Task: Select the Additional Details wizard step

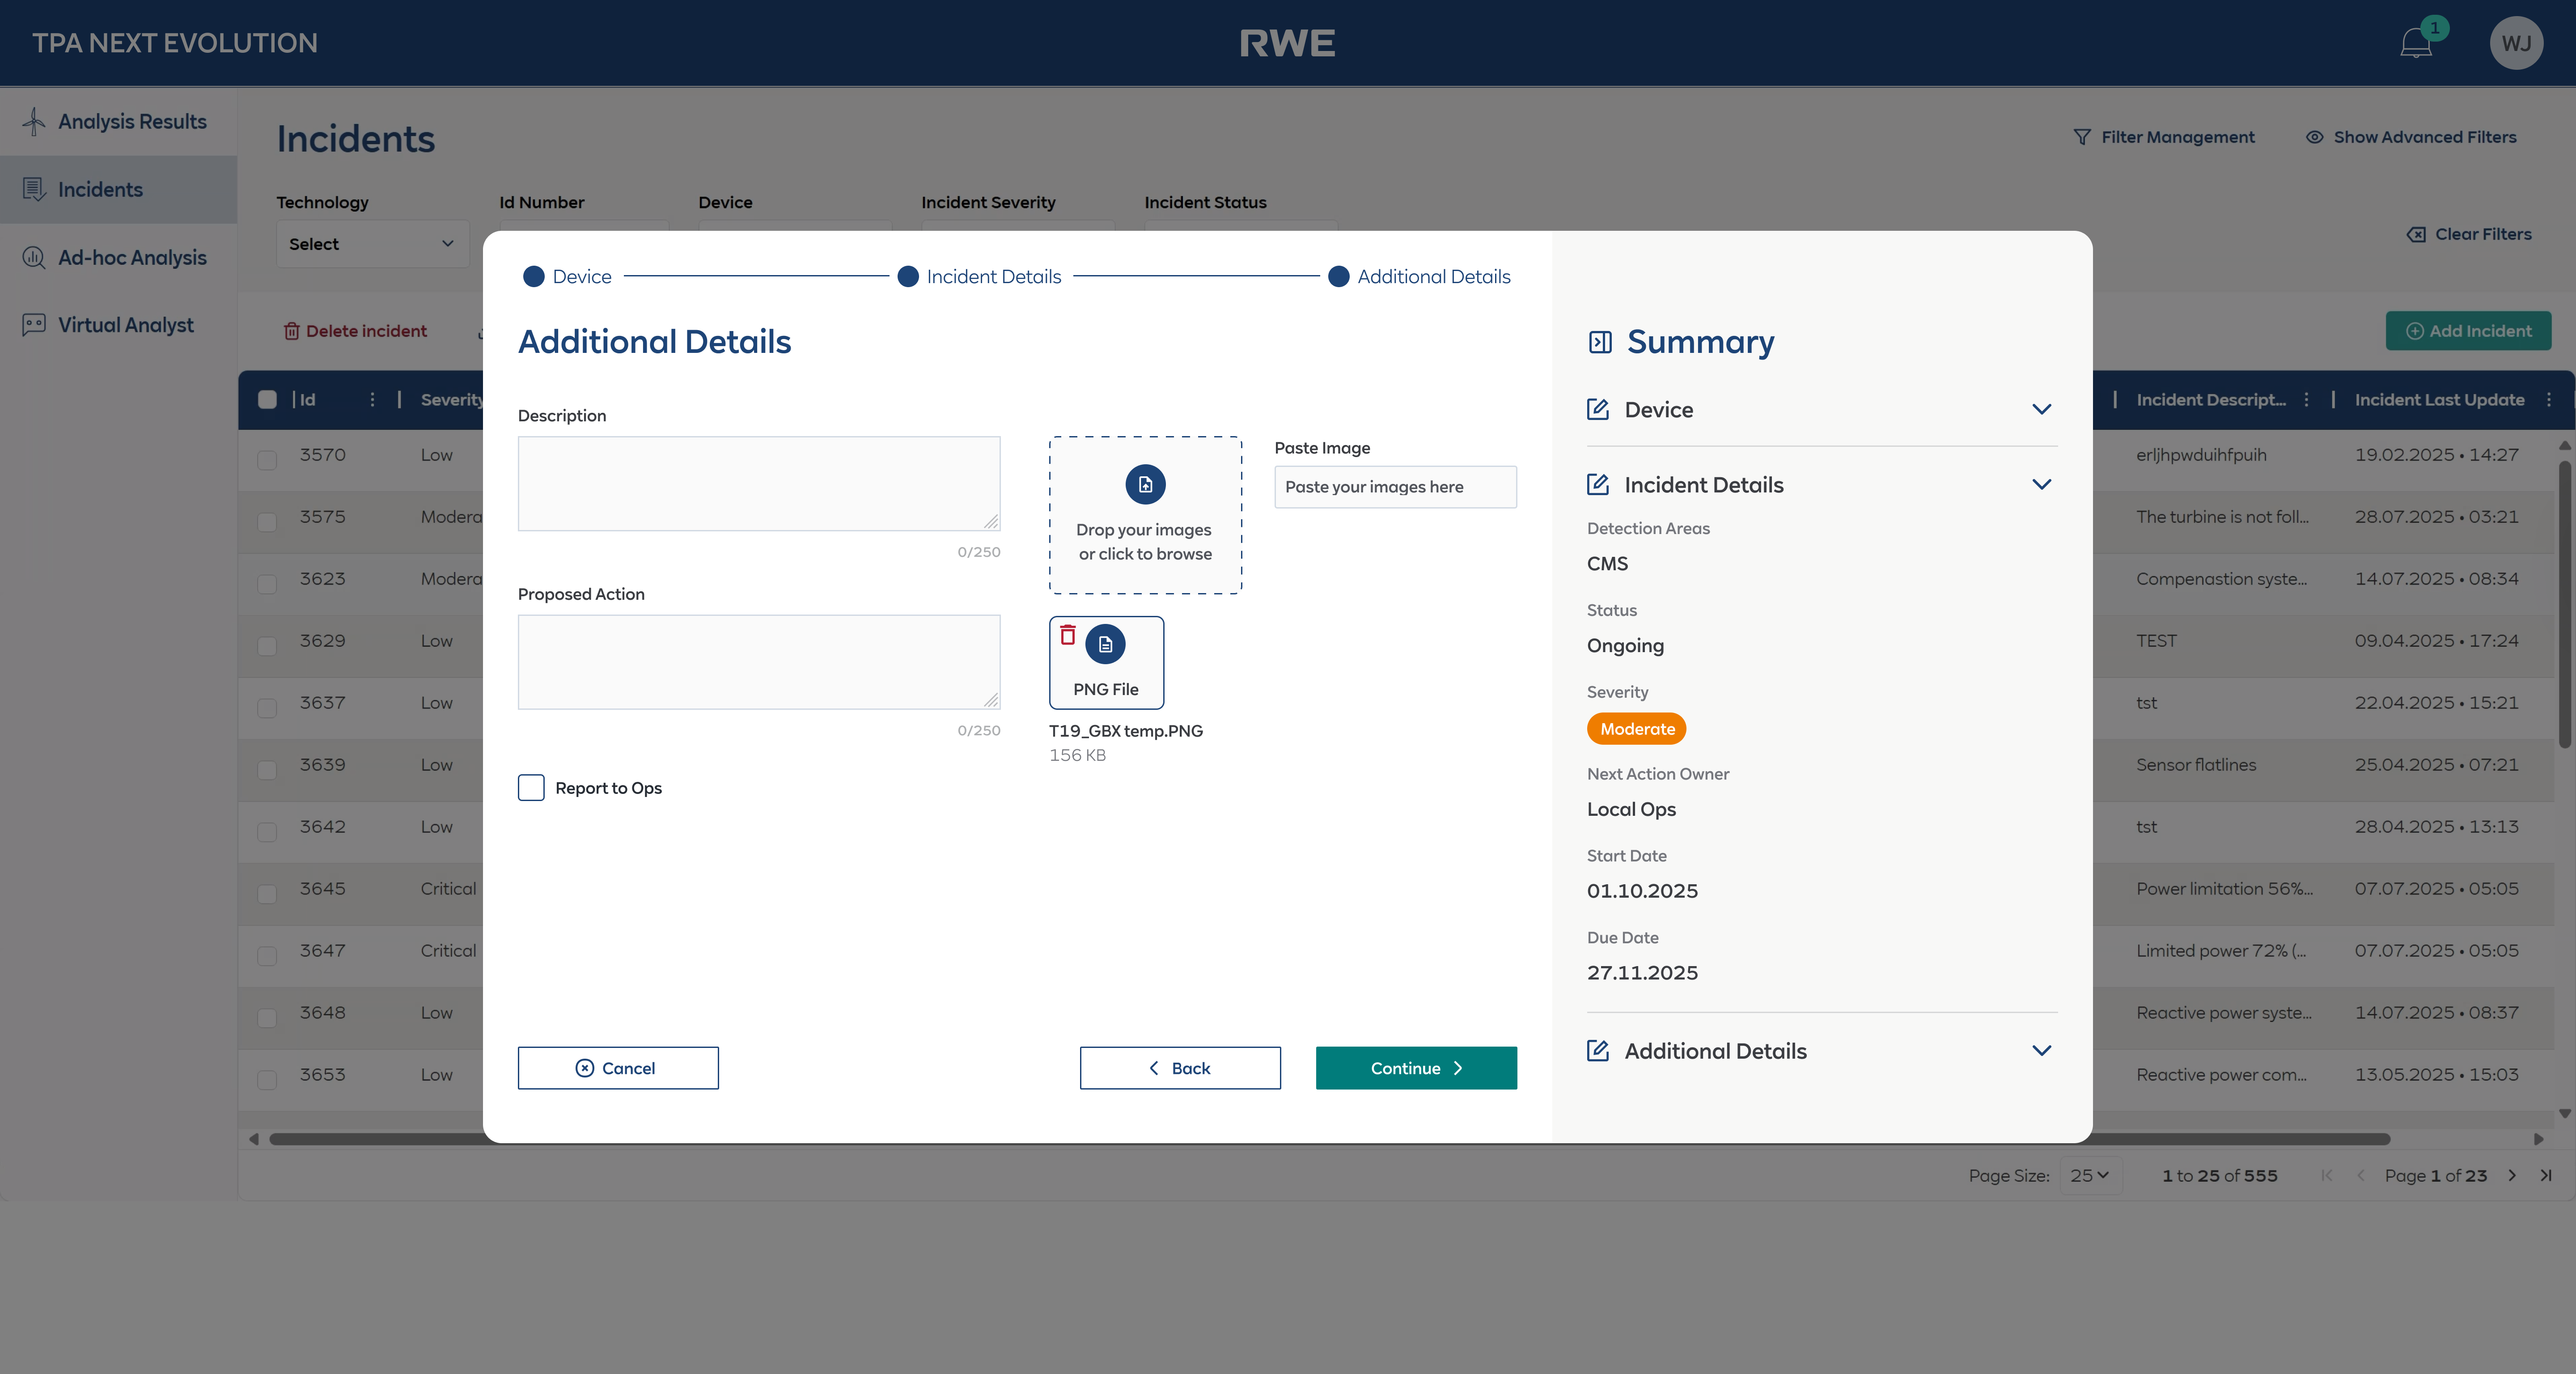Action: (x=1419, y=276)
